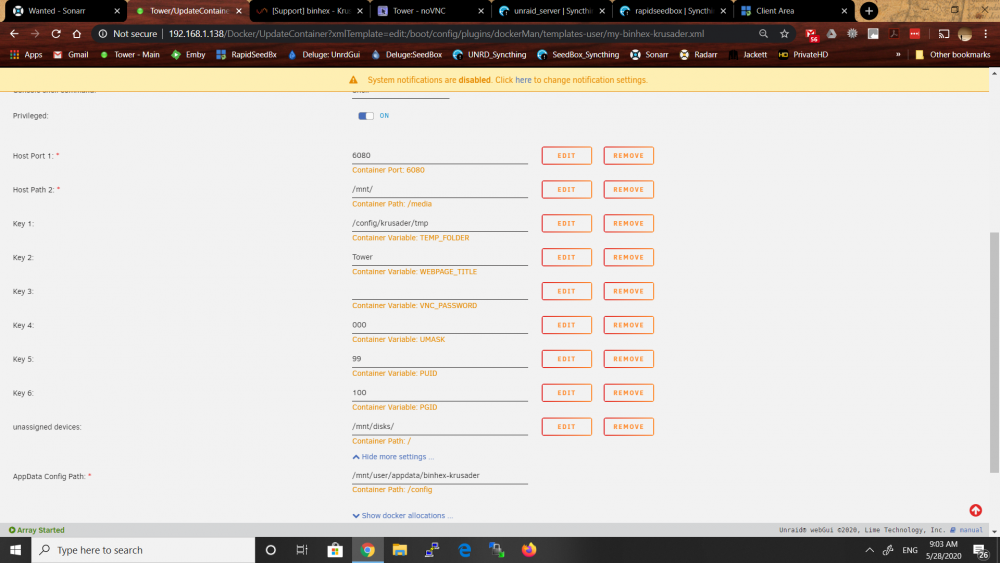This screenshot has height=563, width=1000.
Task: Open PrivateHD bookmark
Action: (x=804, y=55)
